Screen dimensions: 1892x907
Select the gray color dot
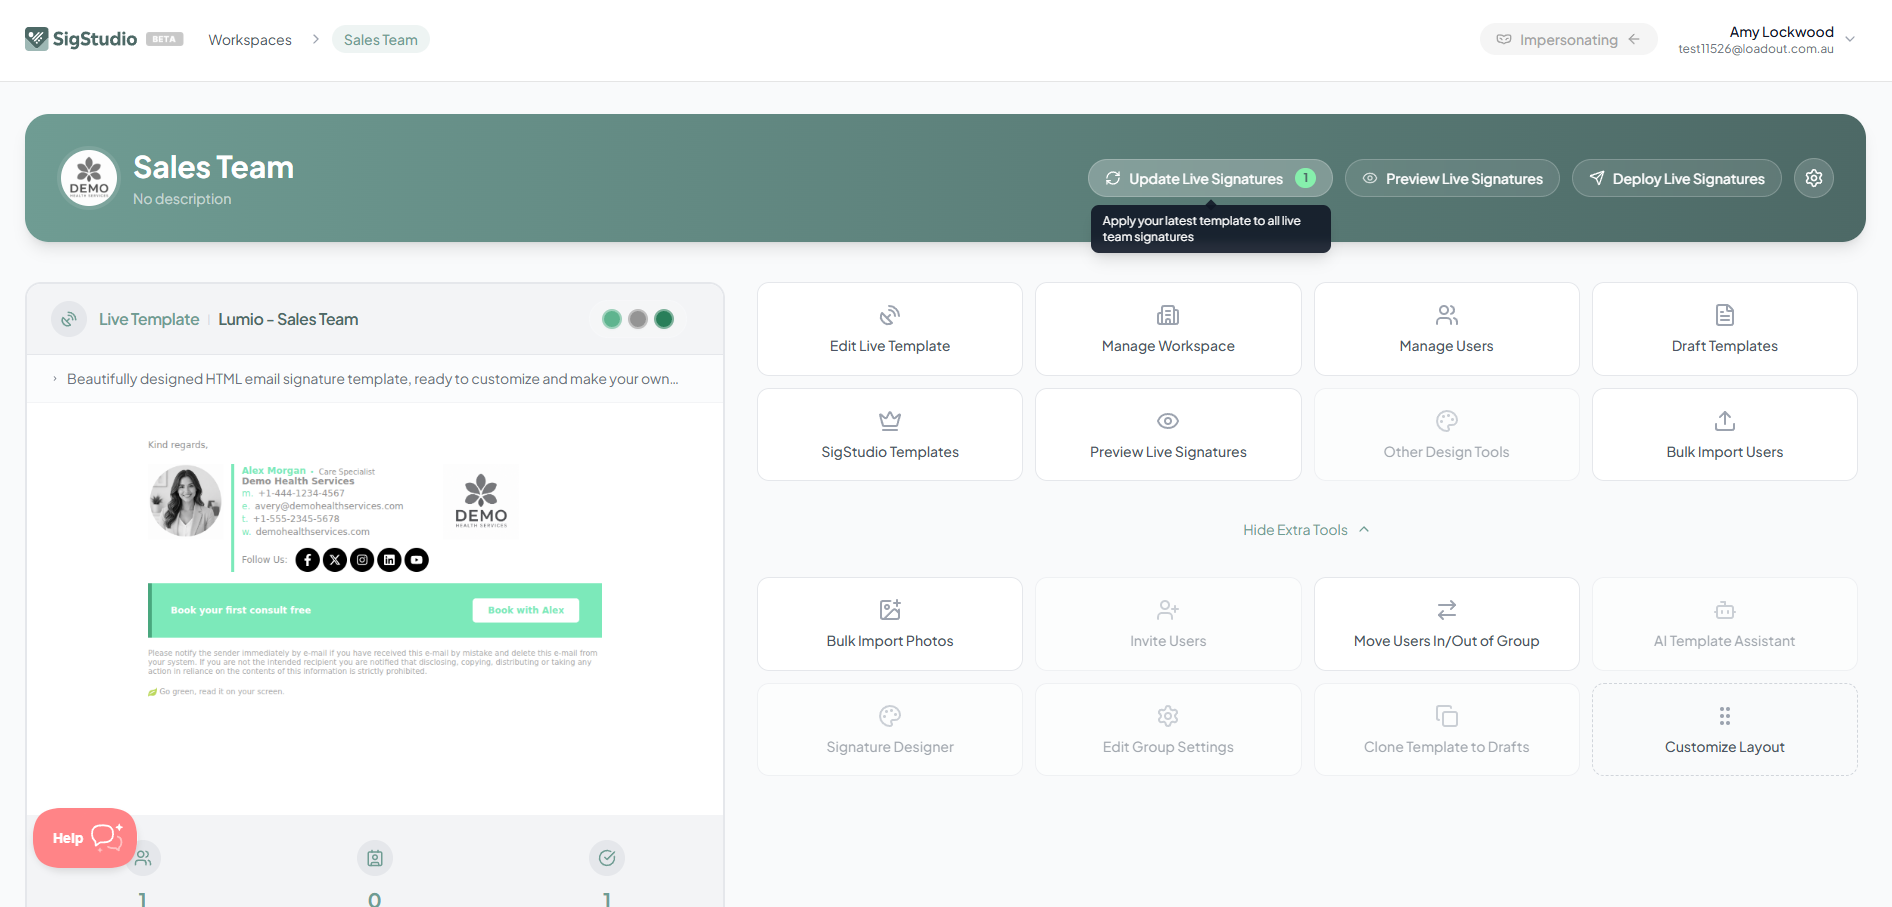point(638,319)
